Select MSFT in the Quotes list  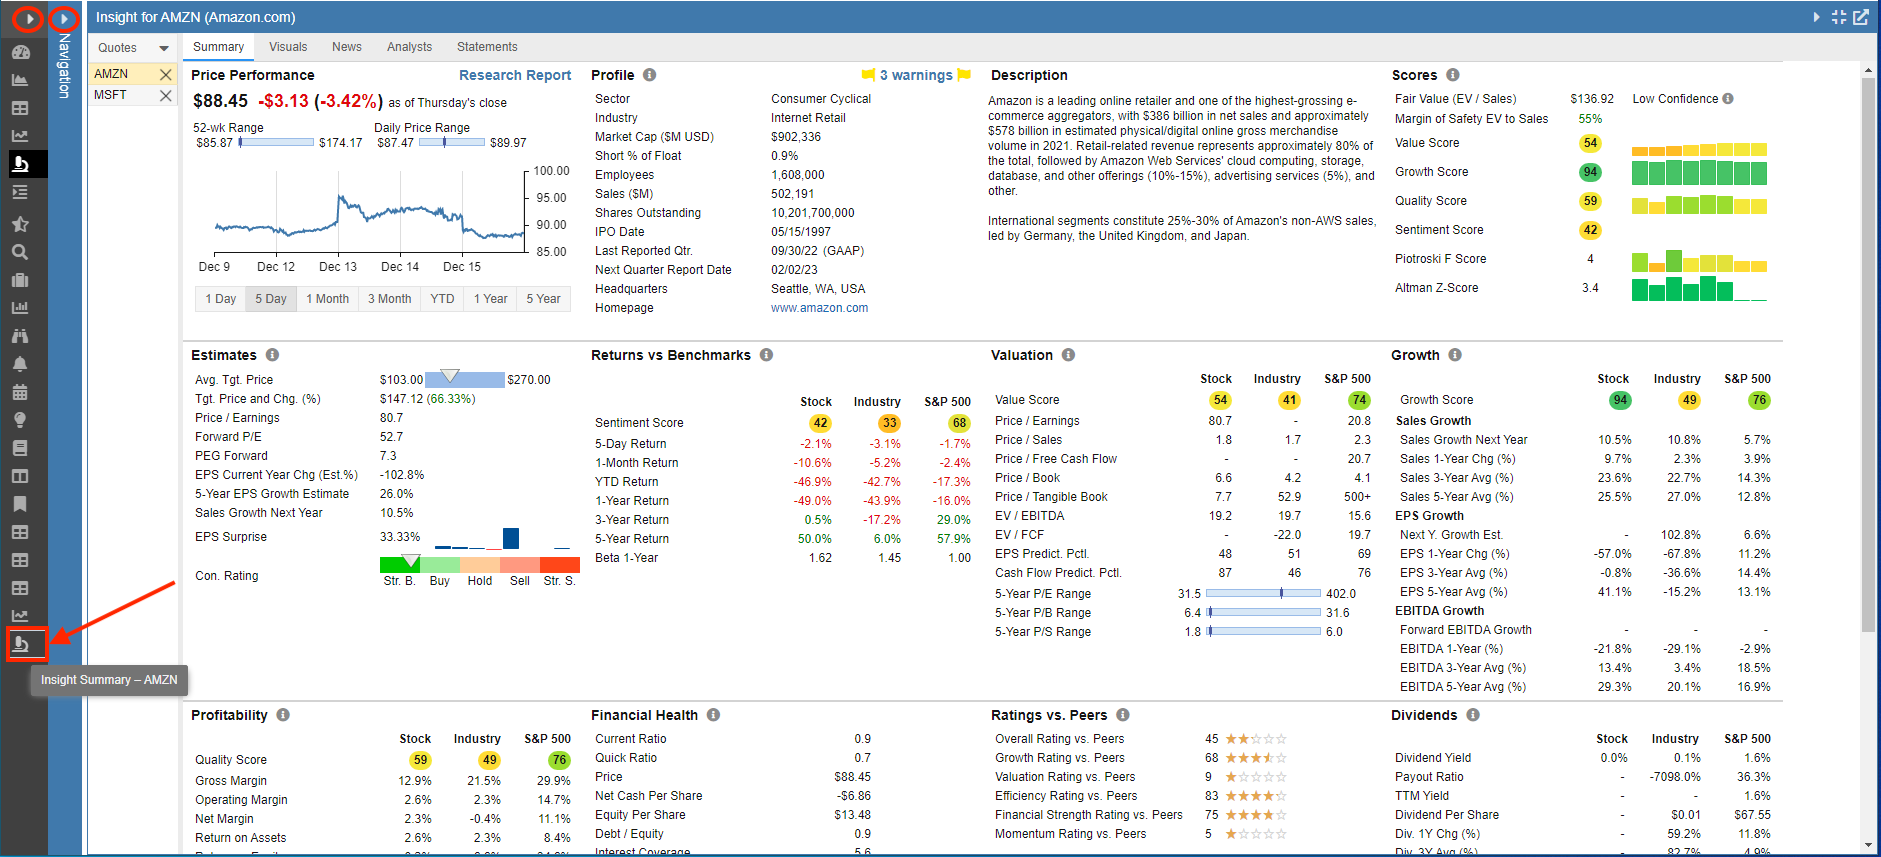tap(110, 95)
